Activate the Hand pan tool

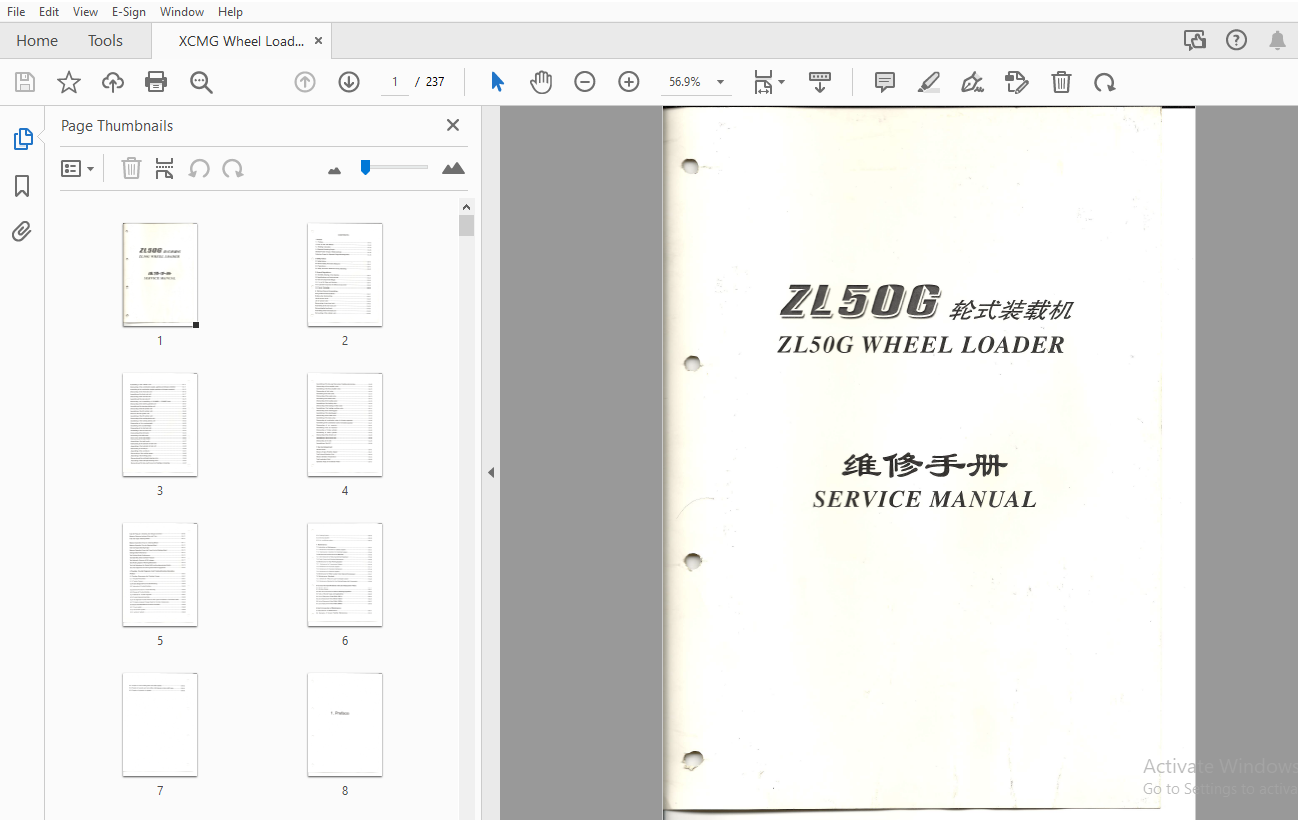541,82
